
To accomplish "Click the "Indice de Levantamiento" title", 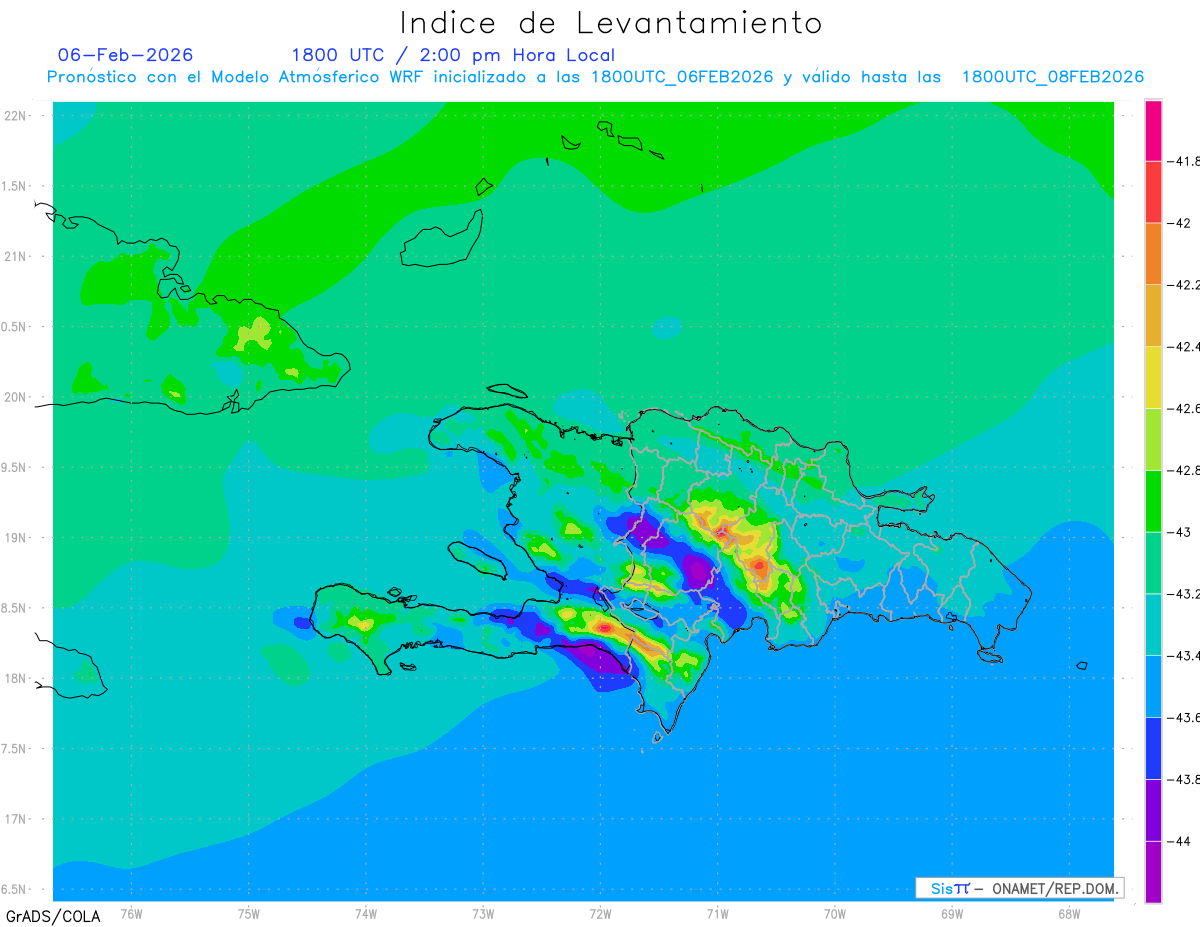I will point(611,22).
